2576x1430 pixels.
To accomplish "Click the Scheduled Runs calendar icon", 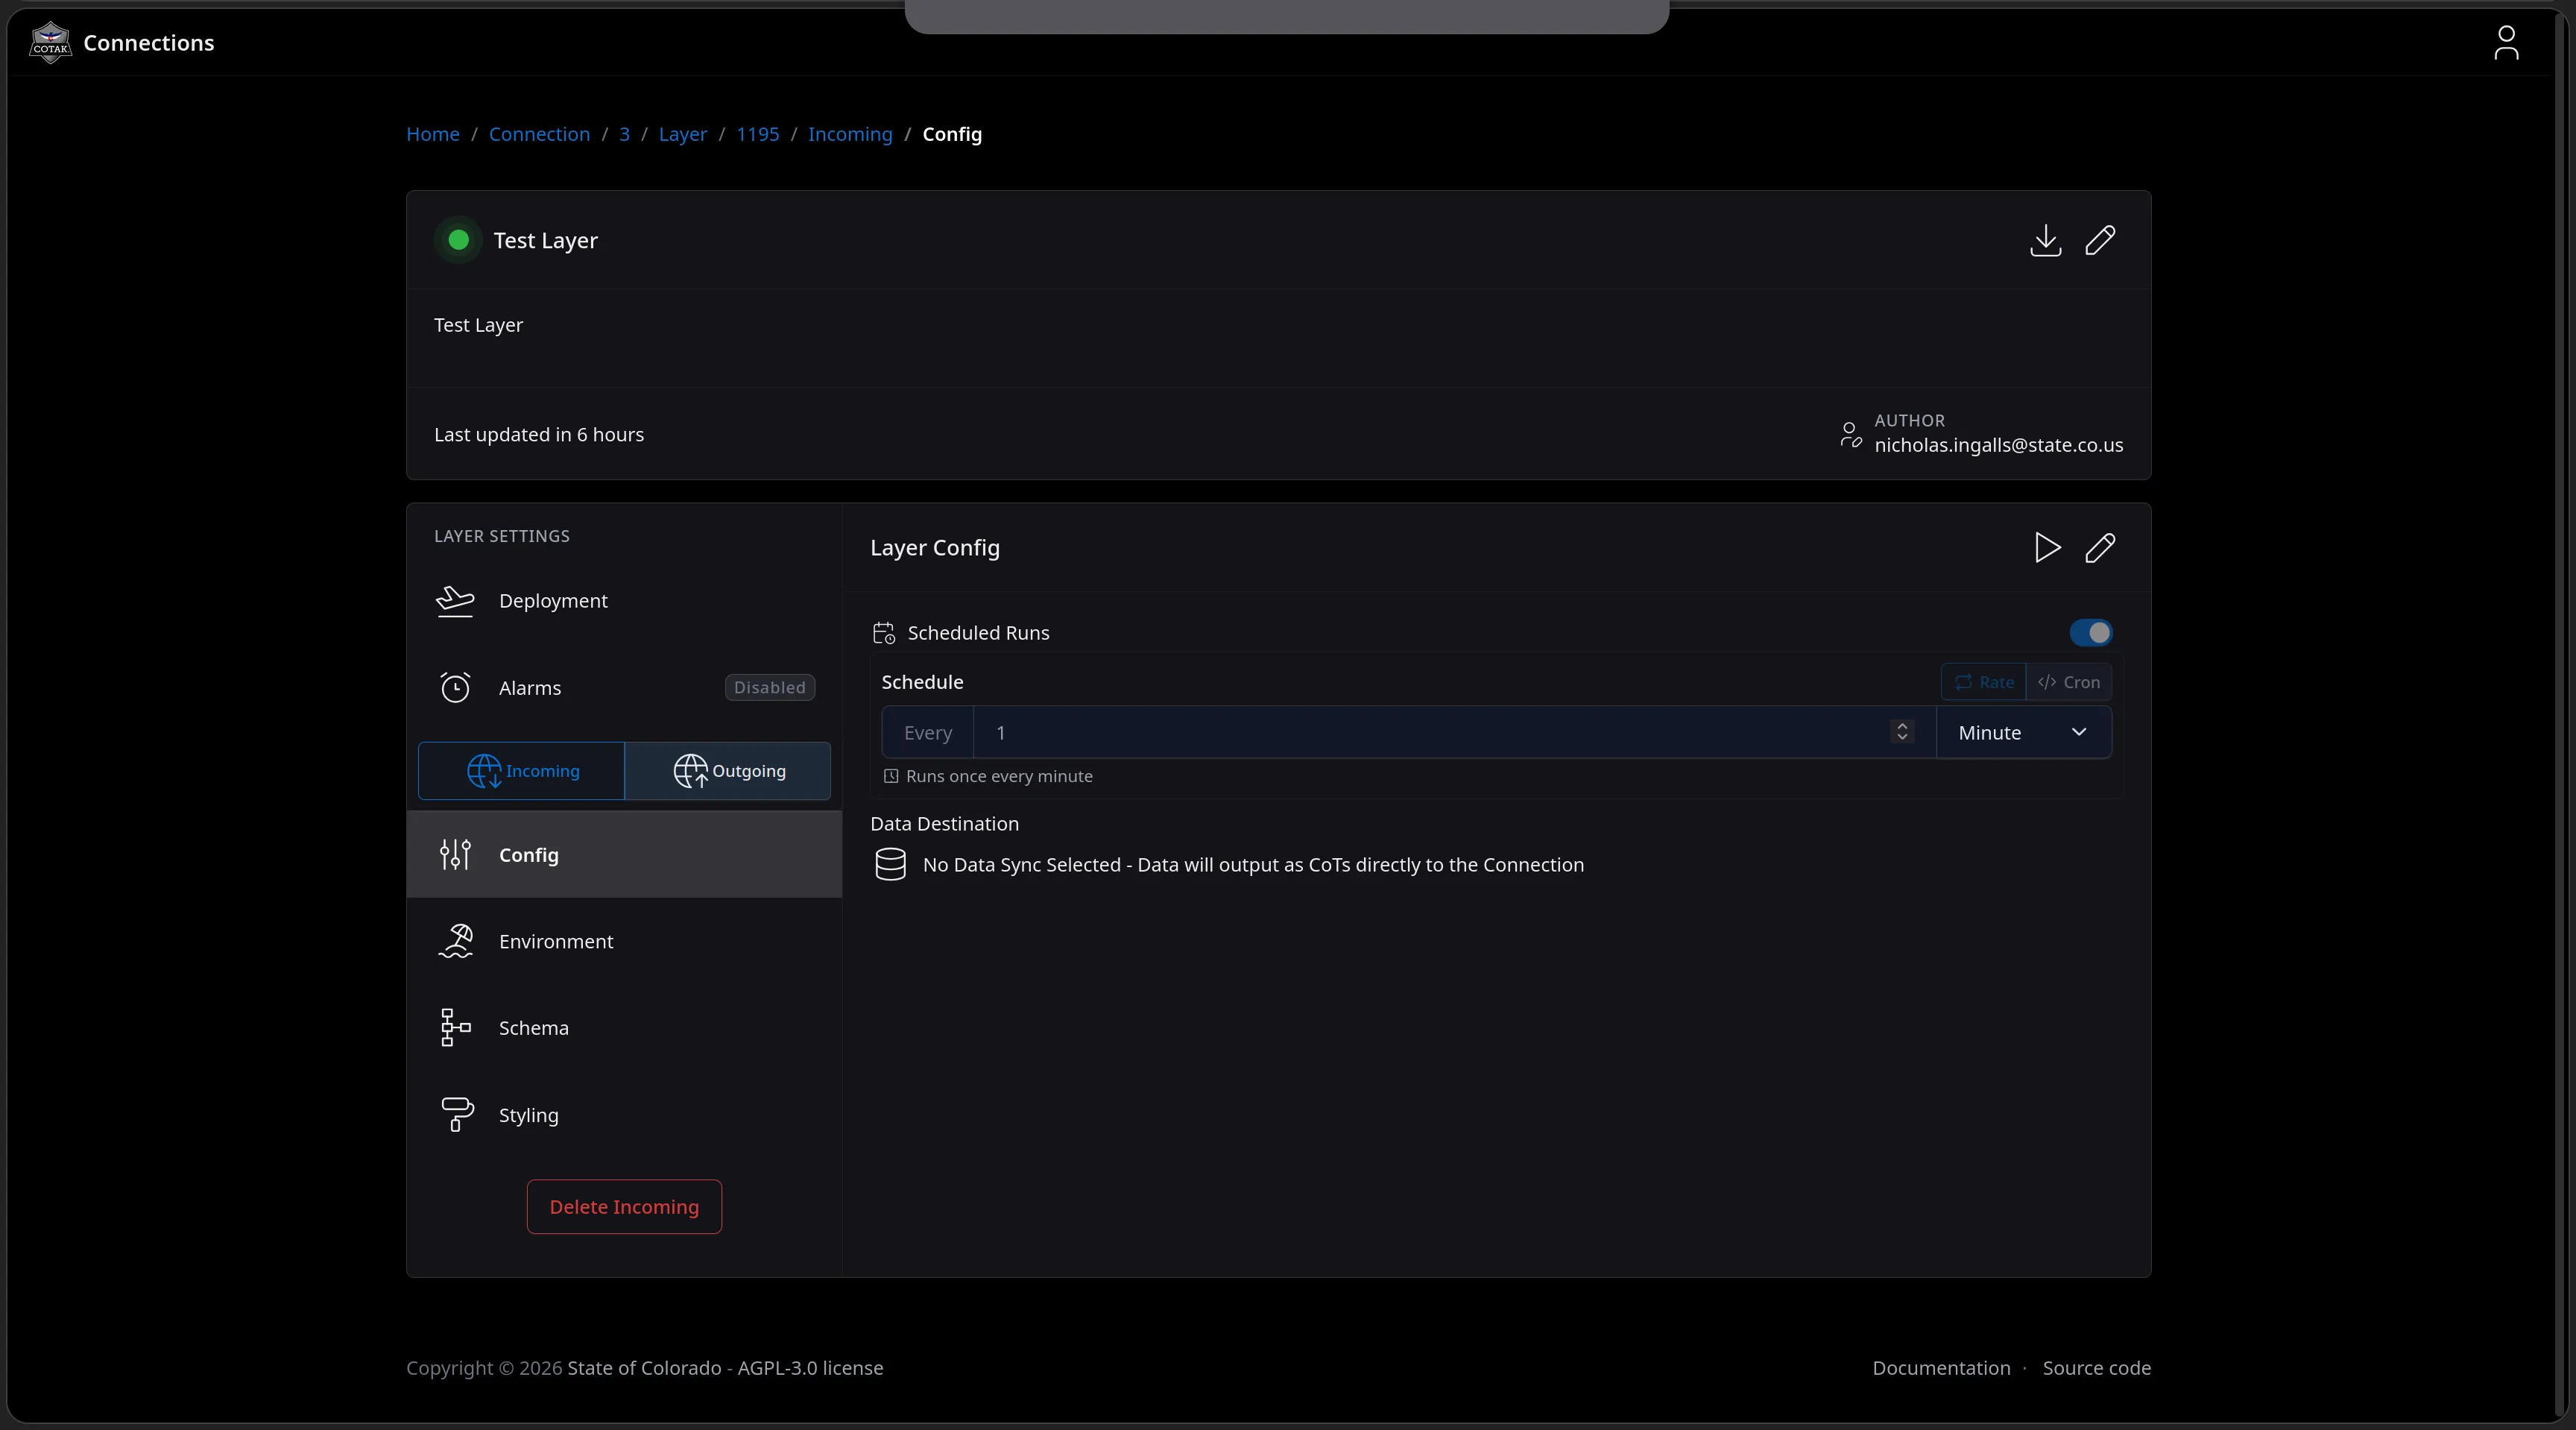I will tap(883, 633).
